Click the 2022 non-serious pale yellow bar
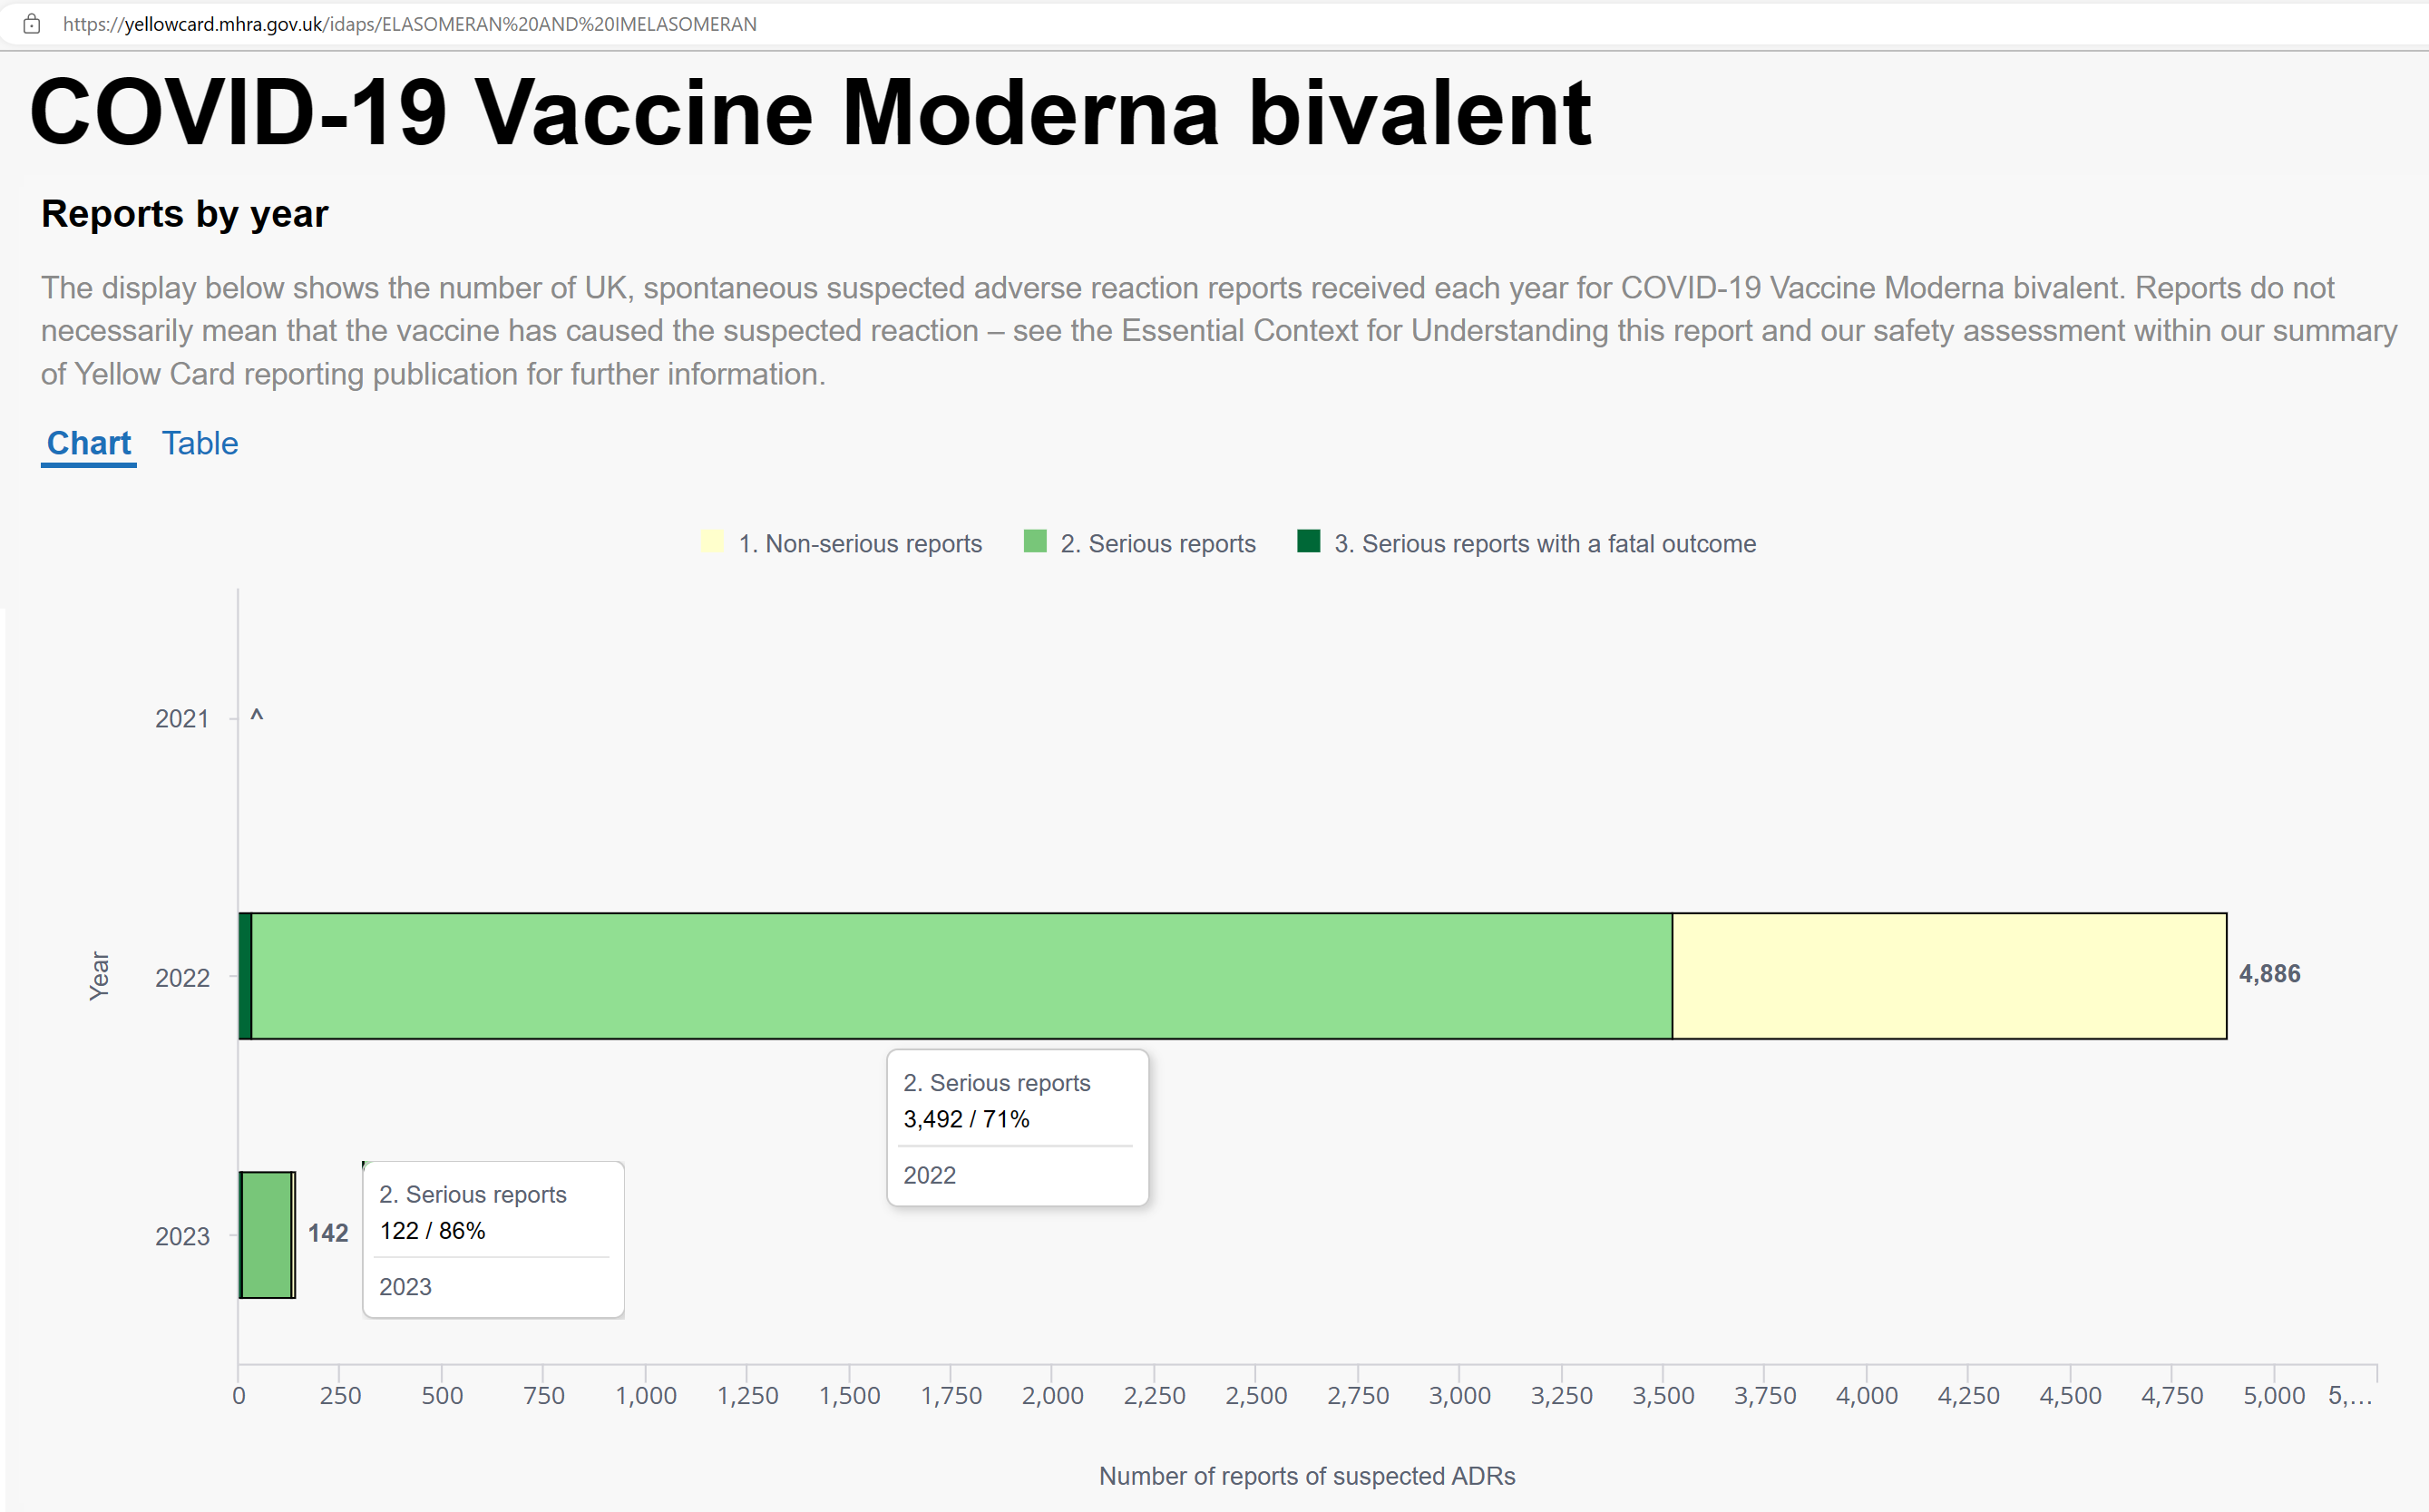Viewport: 2429px width, 1512px height. coord(1949,976)
